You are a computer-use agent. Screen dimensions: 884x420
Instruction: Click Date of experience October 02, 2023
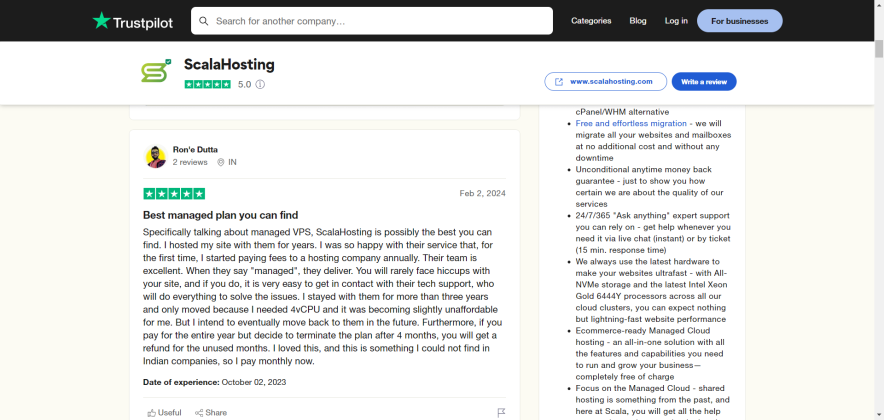pos(215,382)
